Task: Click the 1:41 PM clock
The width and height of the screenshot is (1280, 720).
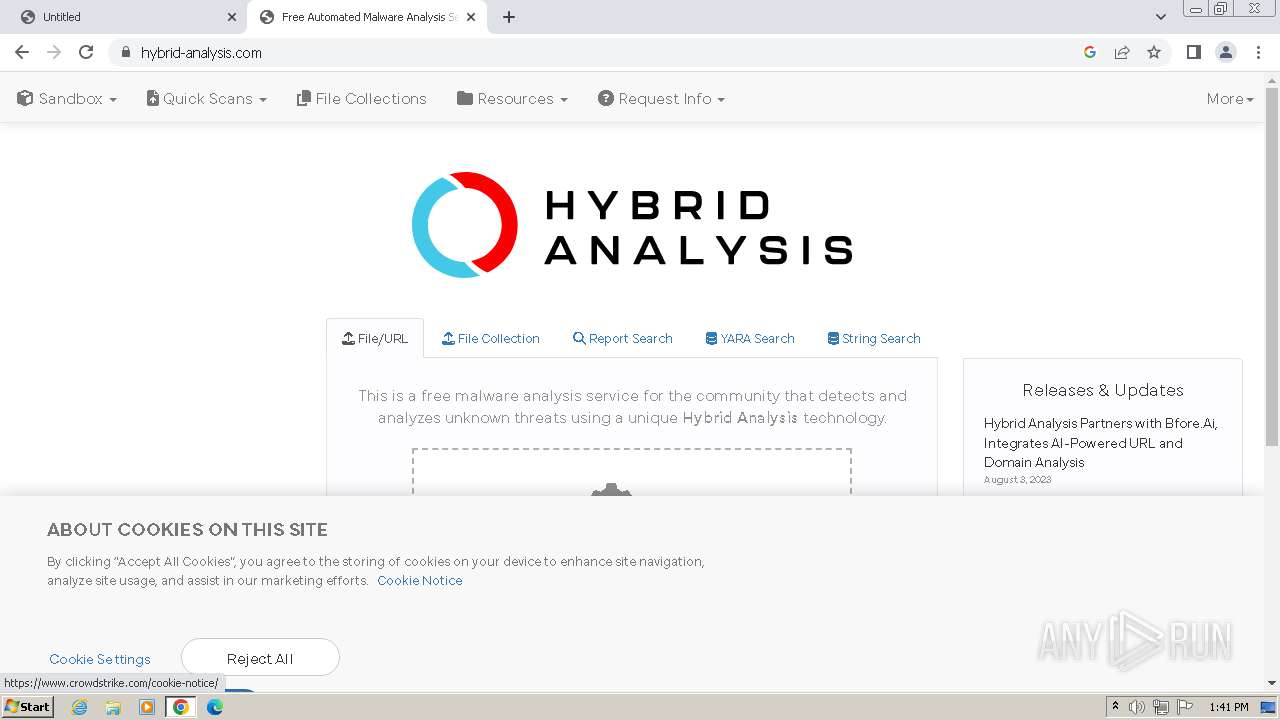Action: pos(1228,707)
